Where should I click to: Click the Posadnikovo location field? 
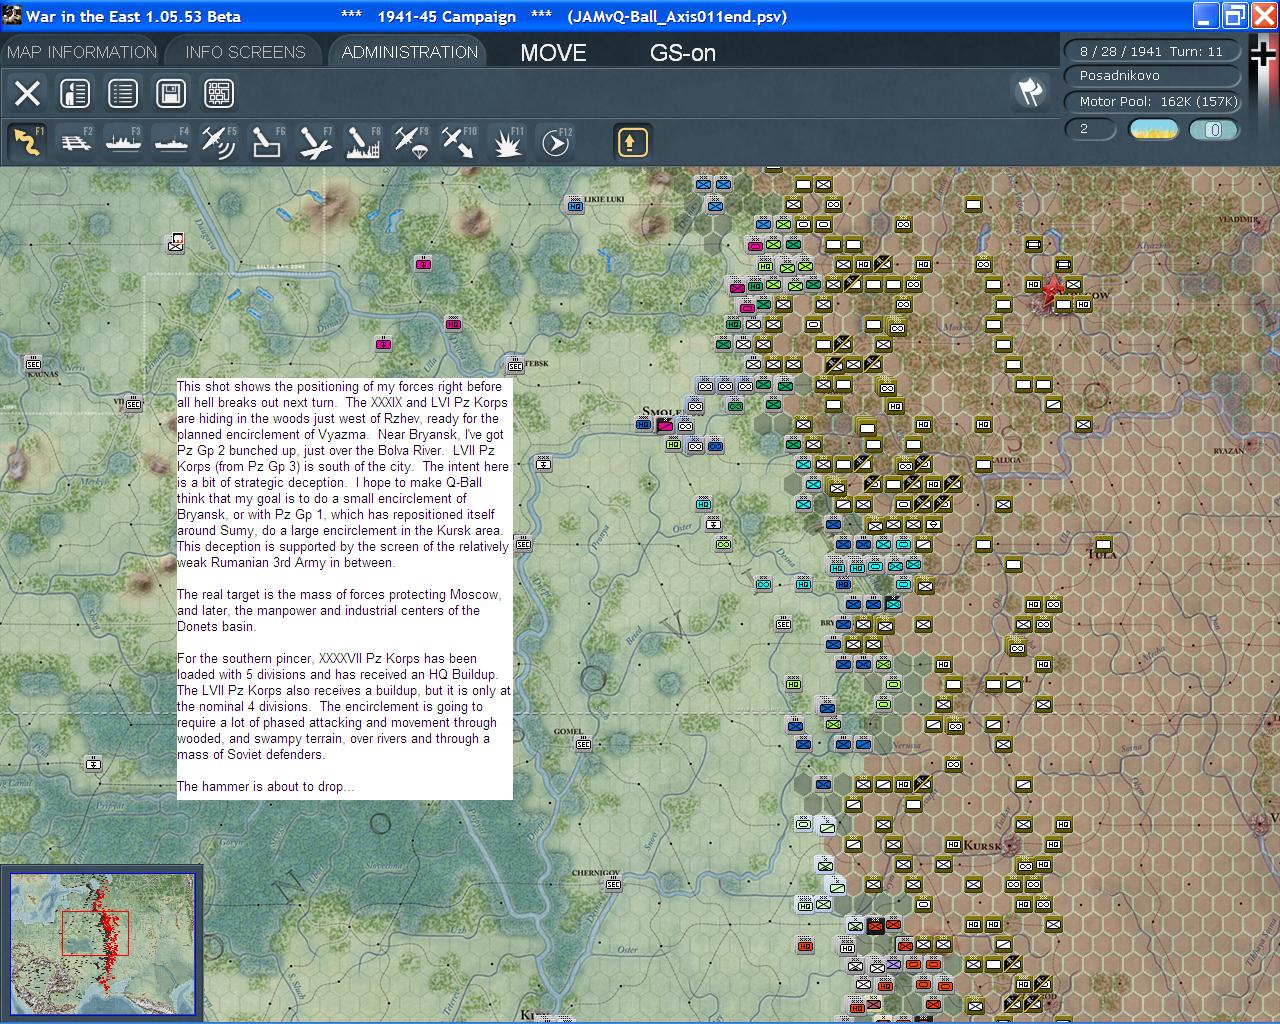(x=1151, y=76)
